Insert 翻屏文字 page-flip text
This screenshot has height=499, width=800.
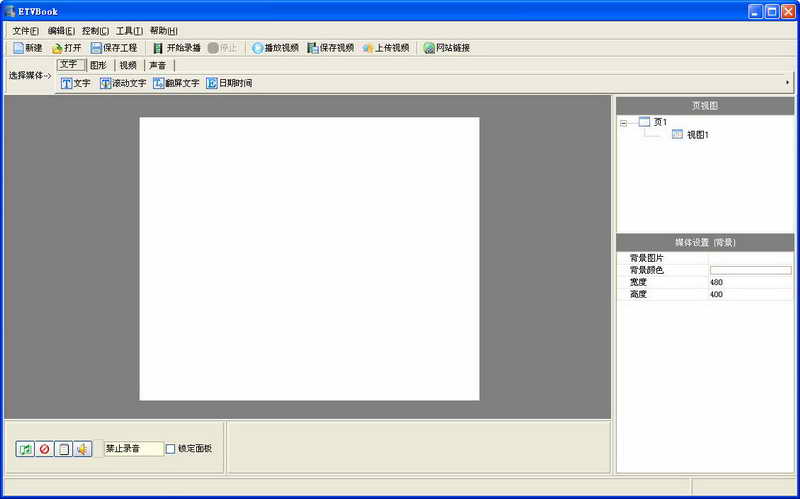pos(177,83)
